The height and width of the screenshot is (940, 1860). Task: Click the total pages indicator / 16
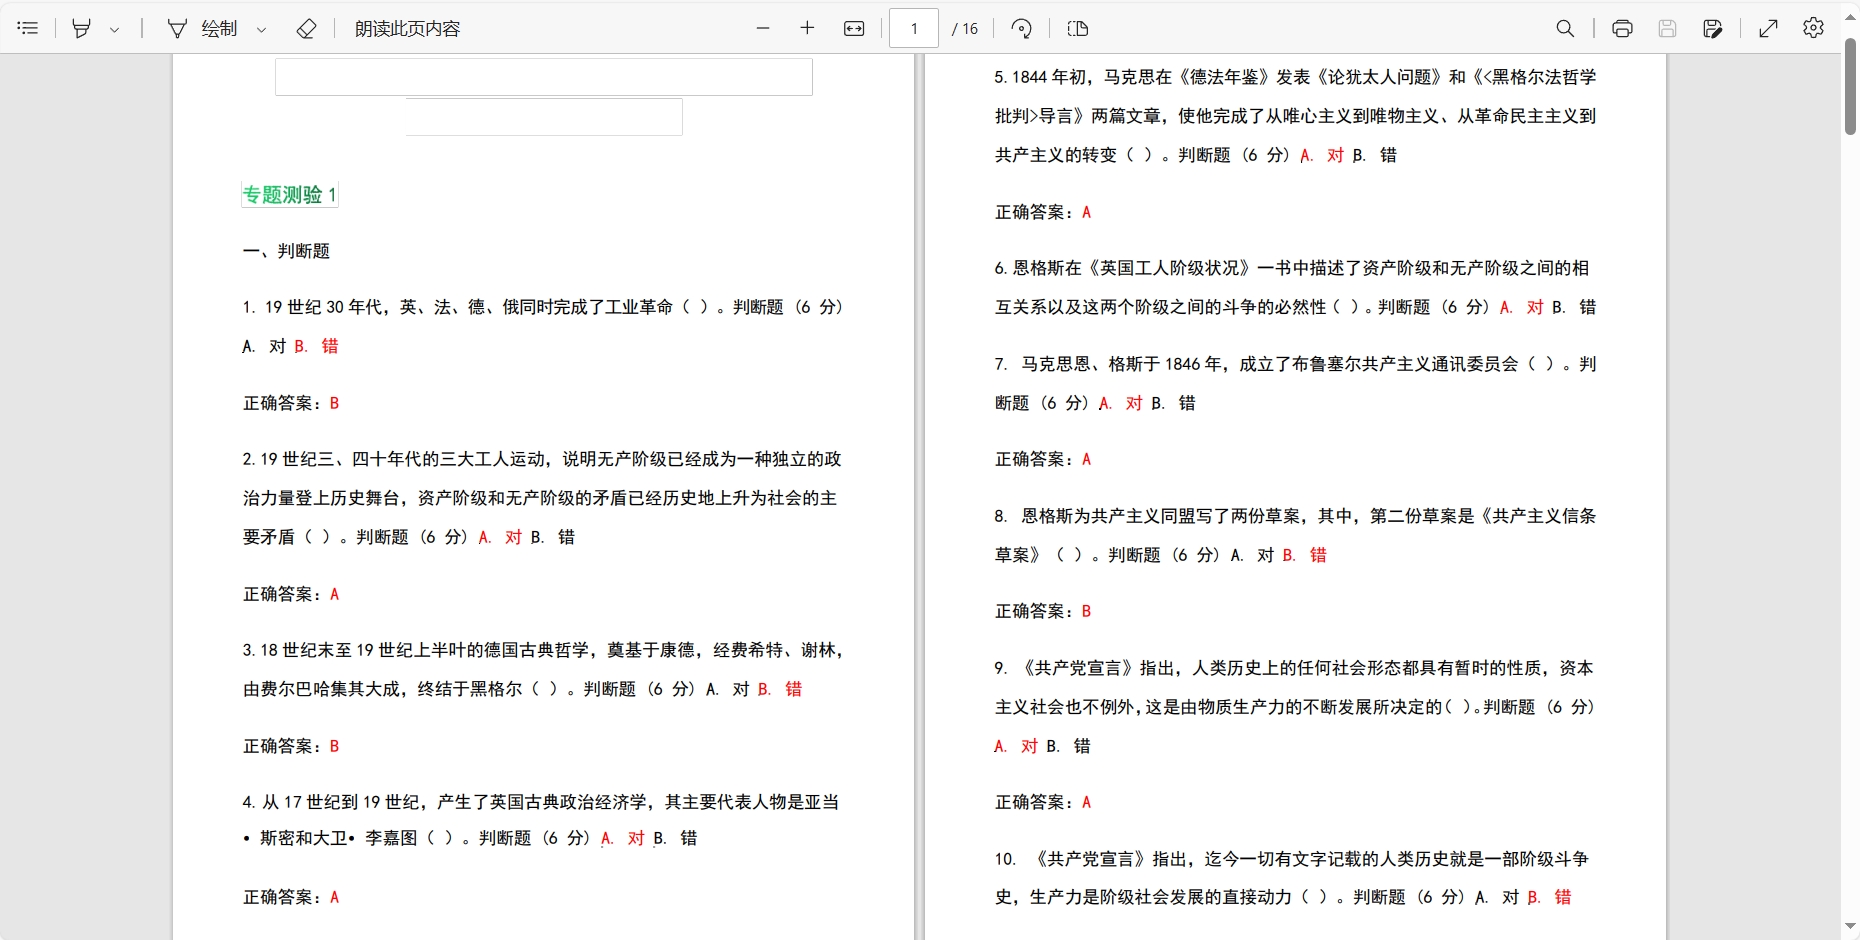965,29
